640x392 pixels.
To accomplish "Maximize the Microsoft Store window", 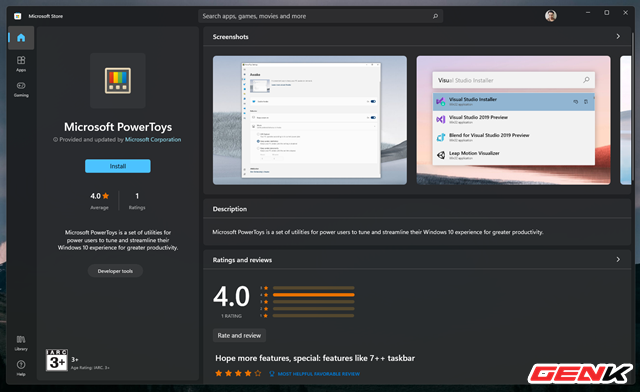I will pyautogui.click(x=607, y=13).
